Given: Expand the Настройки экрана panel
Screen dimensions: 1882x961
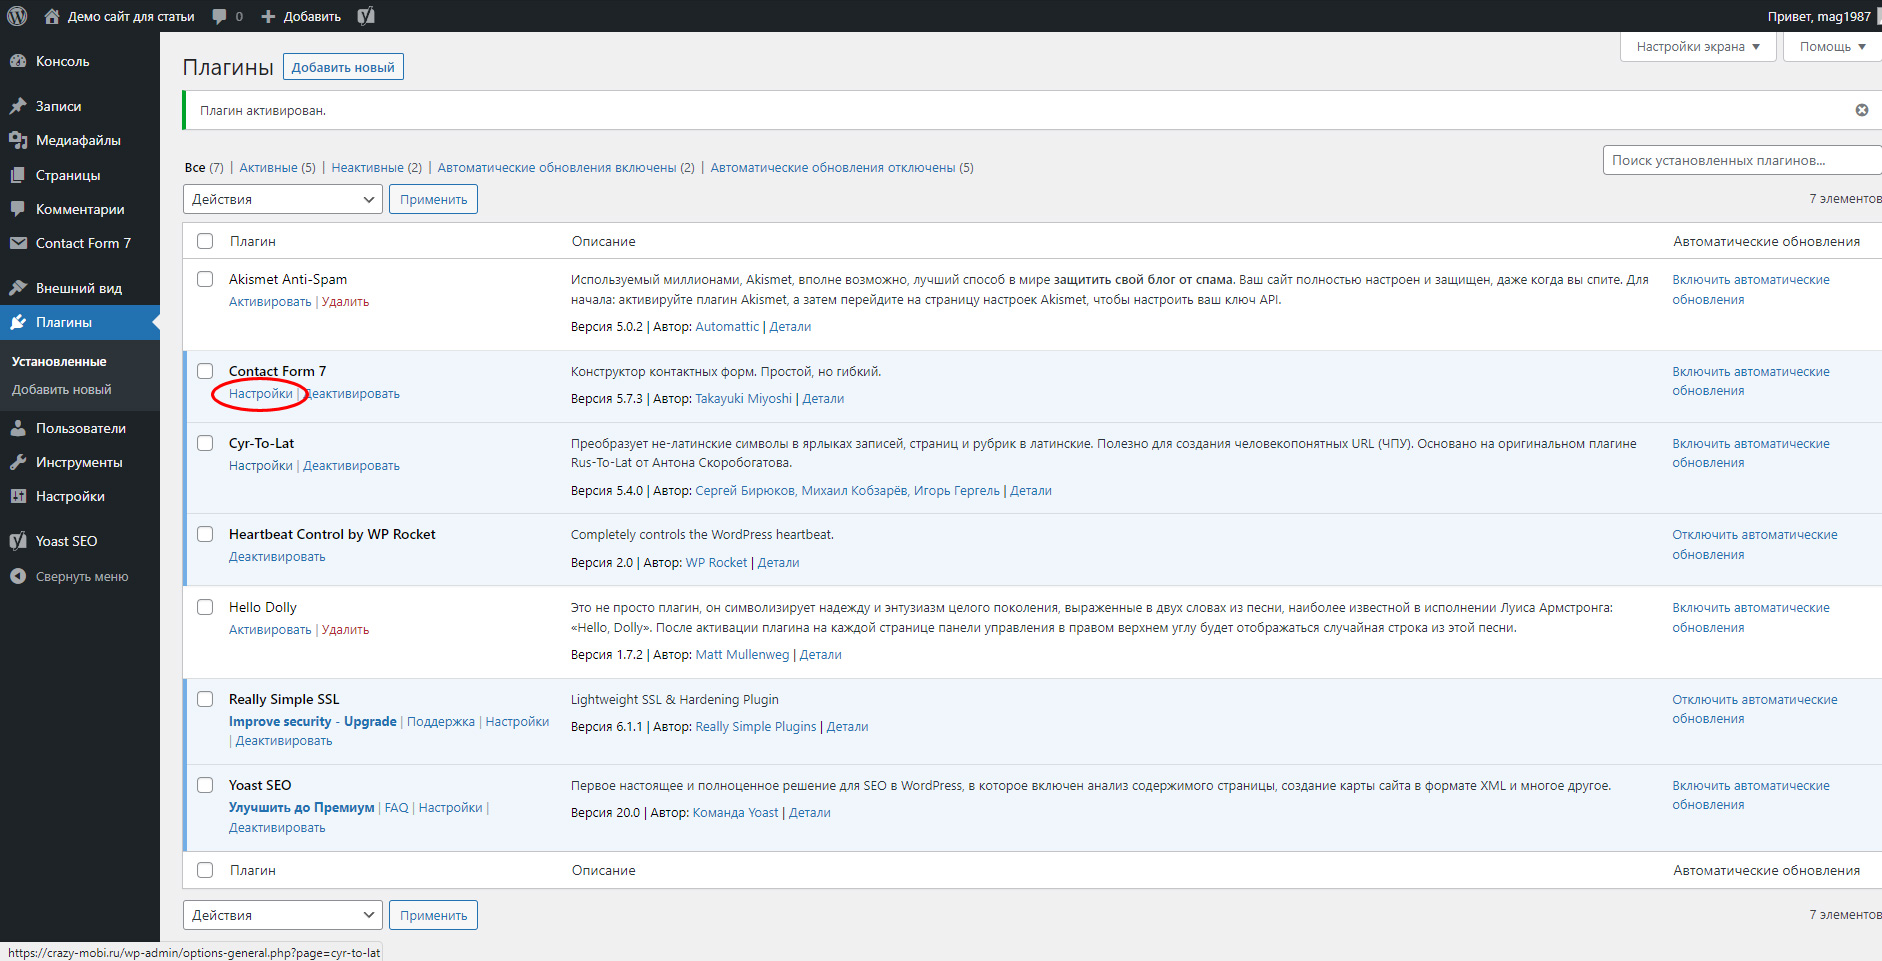Looking at the screenshot, I should click(1697, 47).
